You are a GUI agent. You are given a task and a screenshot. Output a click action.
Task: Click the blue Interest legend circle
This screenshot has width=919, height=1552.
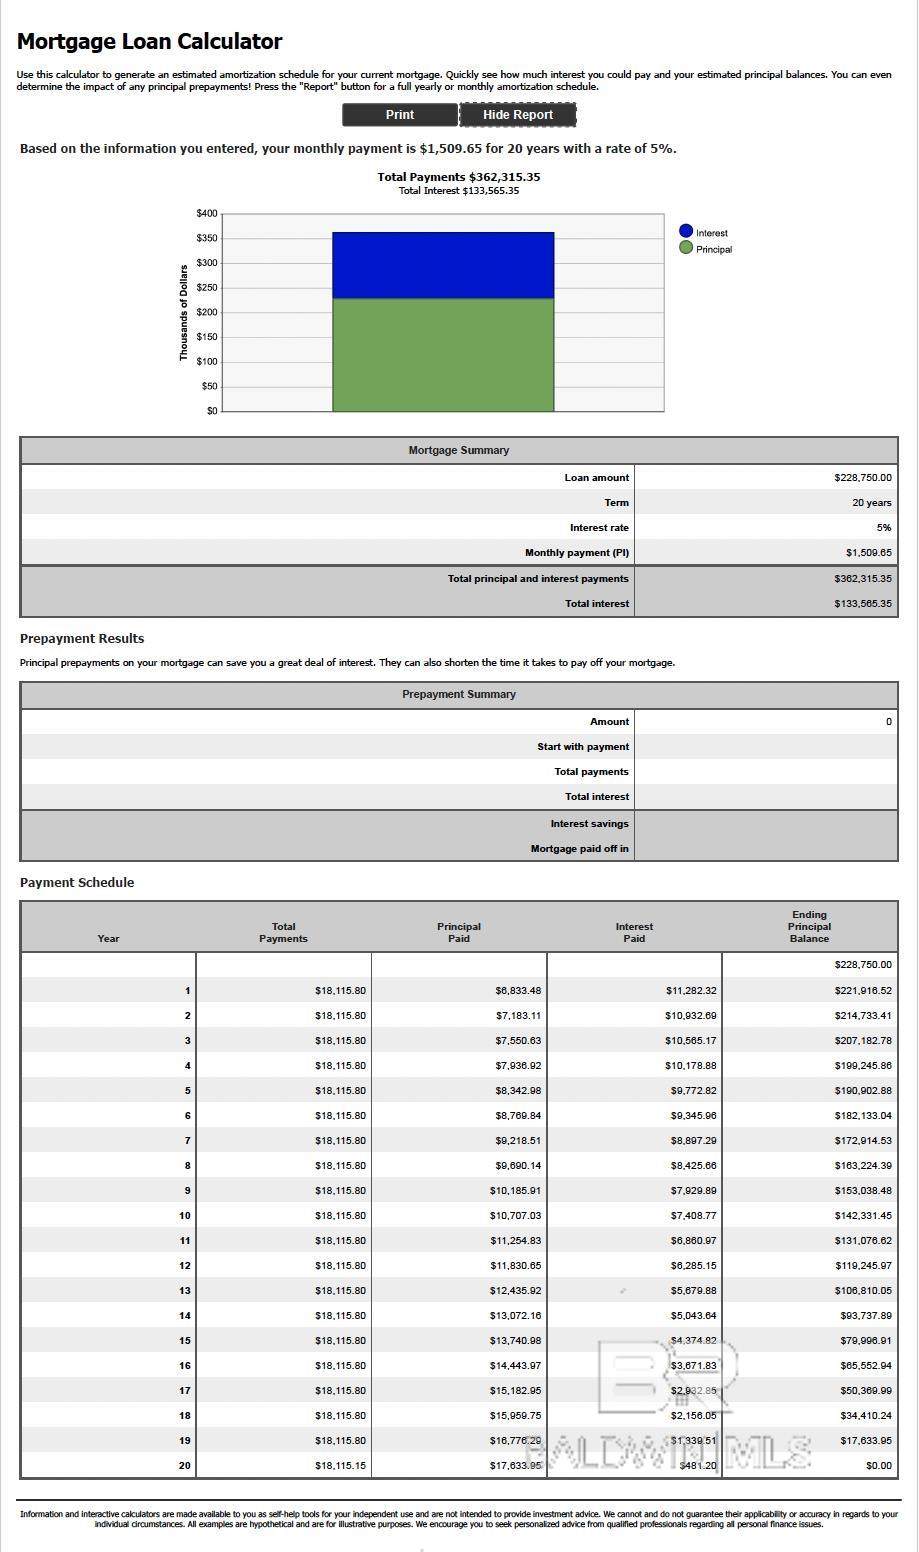pyautogui.click(x=686, y=232)
